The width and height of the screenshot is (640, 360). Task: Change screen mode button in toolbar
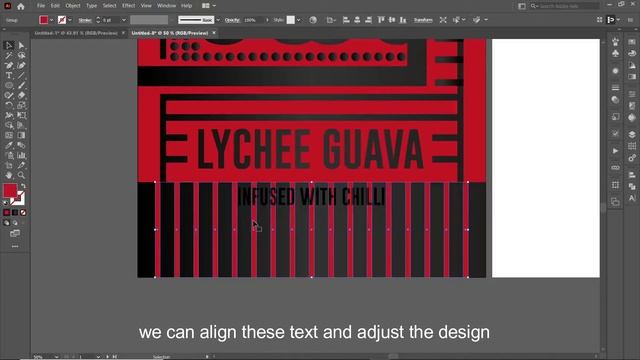pos(15,233)
